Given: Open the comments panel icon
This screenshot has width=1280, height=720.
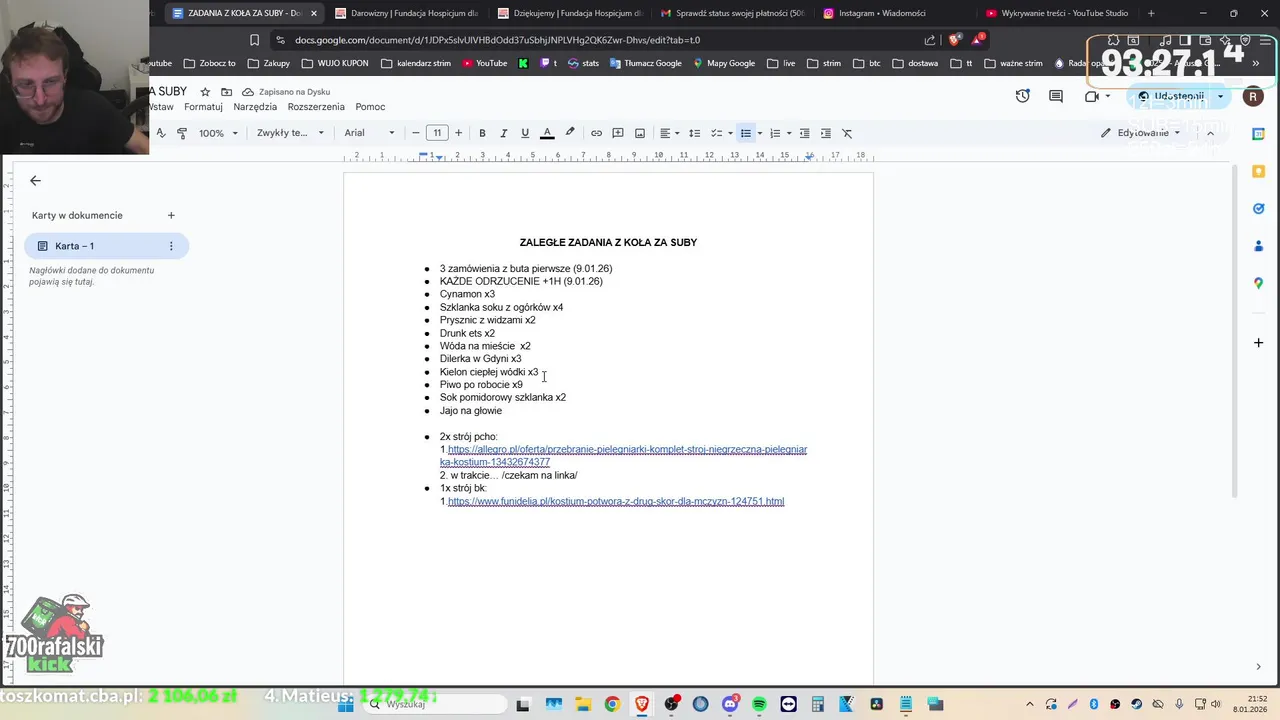Looking at the screenshot, I should (x=1056, y=96).
